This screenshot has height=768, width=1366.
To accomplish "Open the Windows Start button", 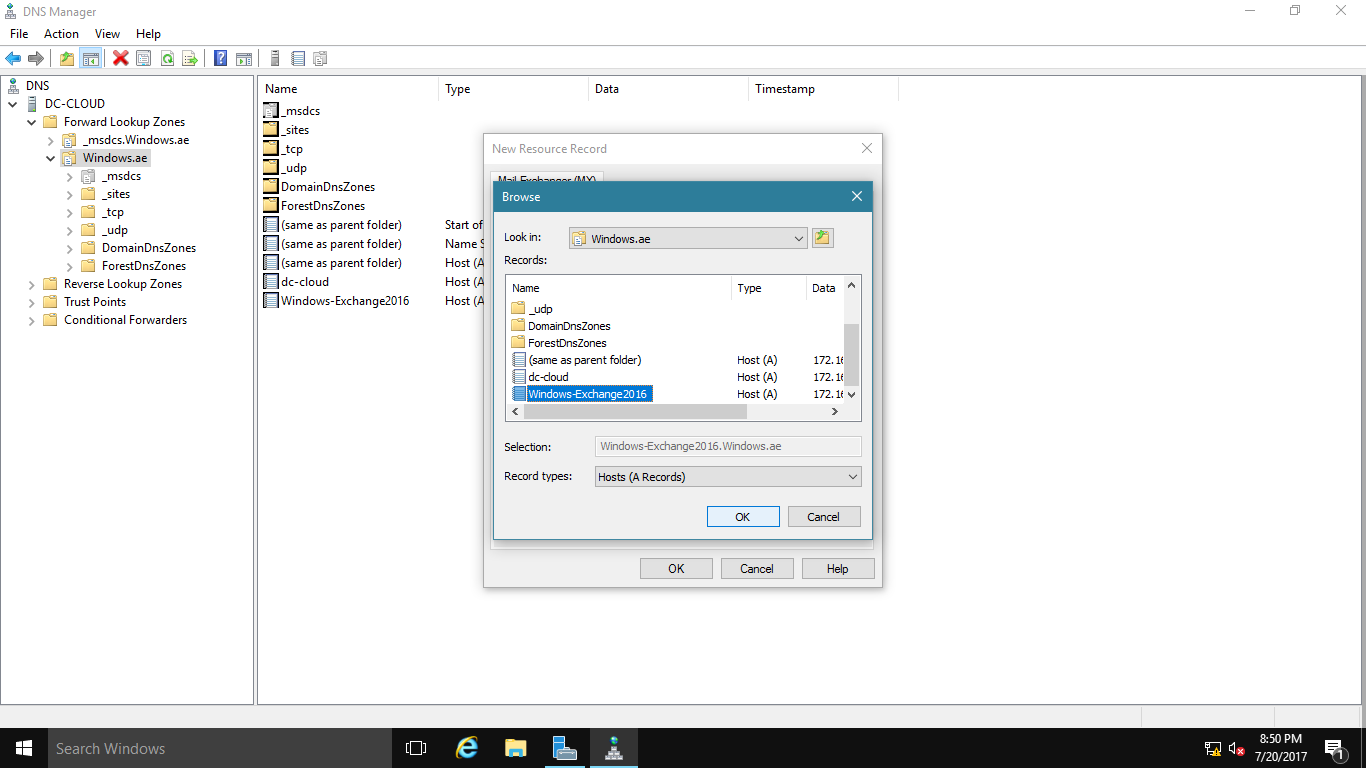I will tap(24, 748).
